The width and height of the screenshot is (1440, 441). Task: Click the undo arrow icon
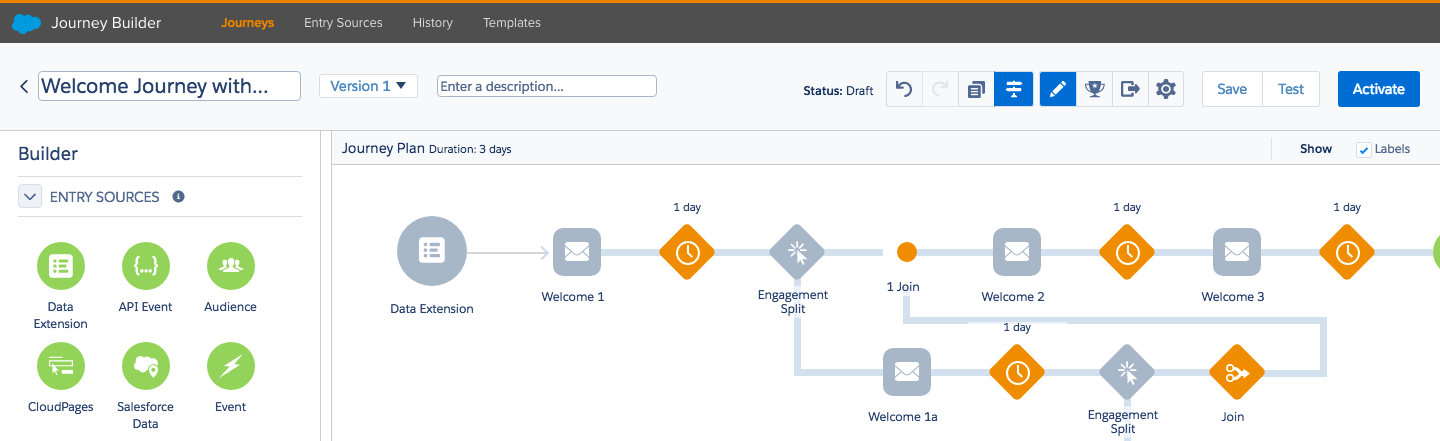pos(904,89)
